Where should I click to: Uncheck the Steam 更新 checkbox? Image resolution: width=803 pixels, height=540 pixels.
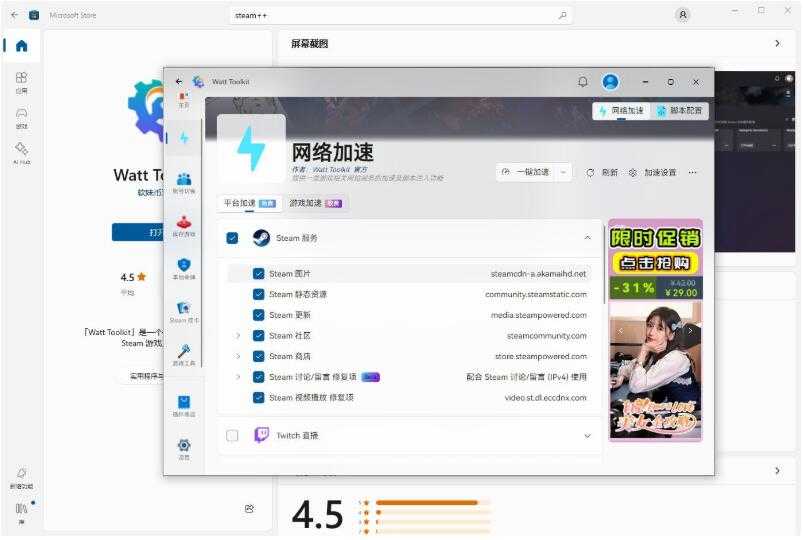[259, 315]
